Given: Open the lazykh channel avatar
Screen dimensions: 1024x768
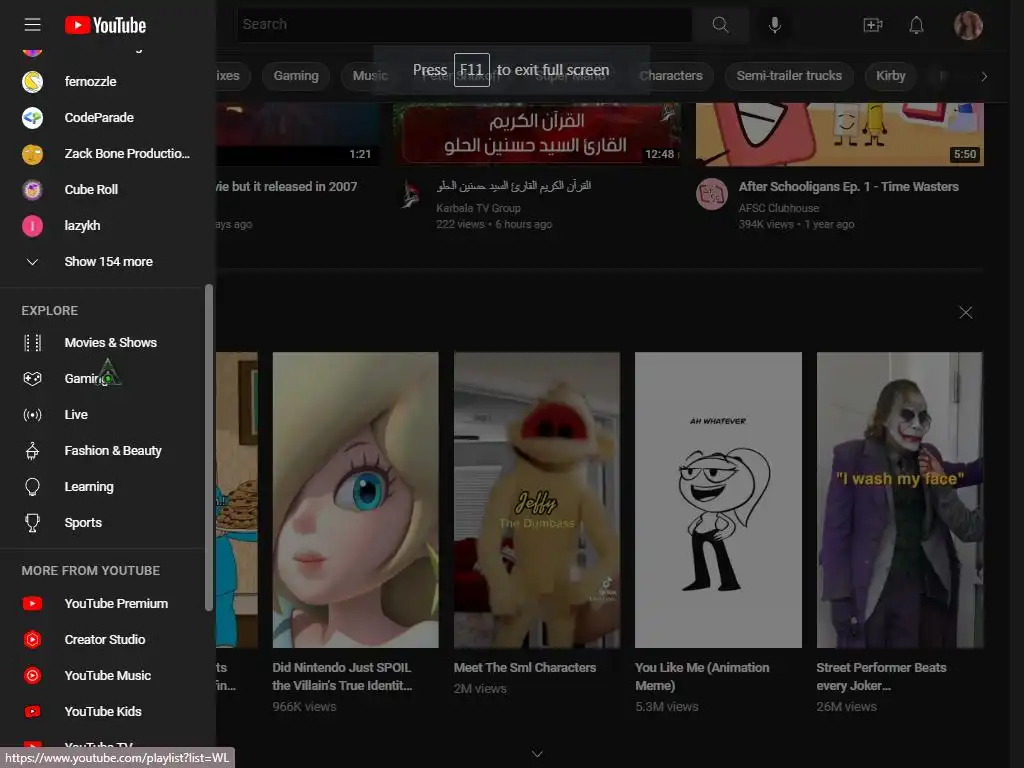Looking at the screenshot, I should [x=32, y=225].
